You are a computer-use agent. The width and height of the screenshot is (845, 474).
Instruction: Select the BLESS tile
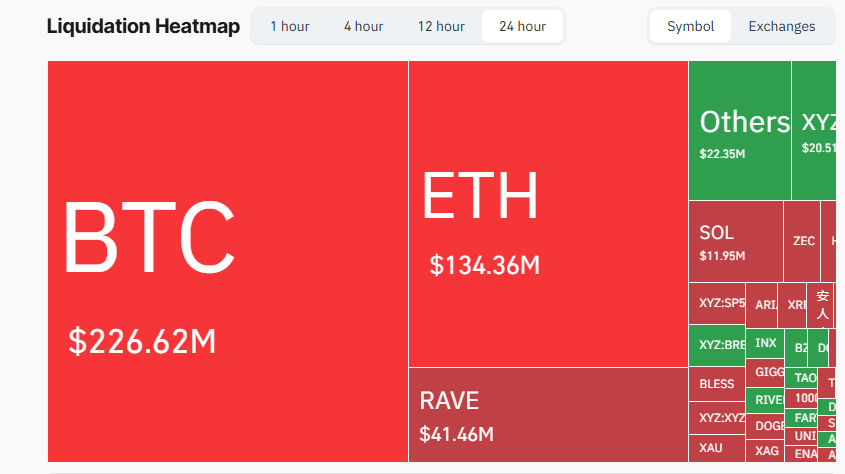[x=717, y=384]
